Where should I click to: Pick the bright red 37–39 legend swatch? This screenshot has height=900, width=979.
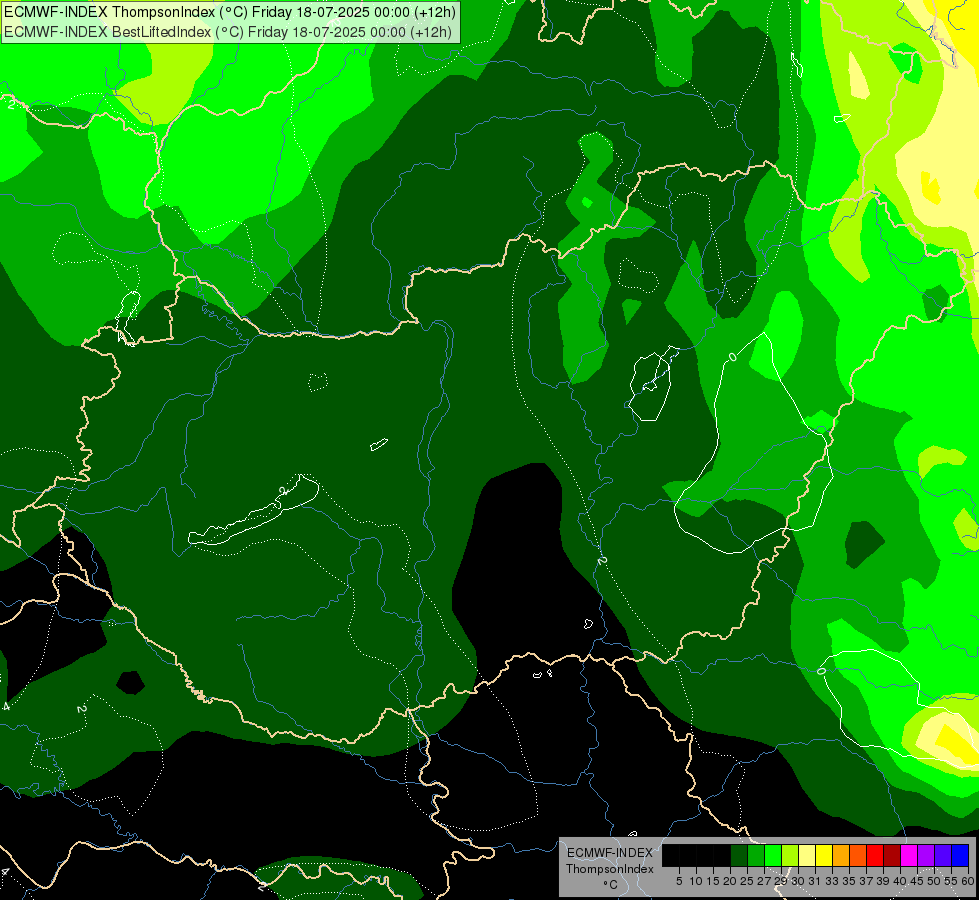[x=875, y=855]
